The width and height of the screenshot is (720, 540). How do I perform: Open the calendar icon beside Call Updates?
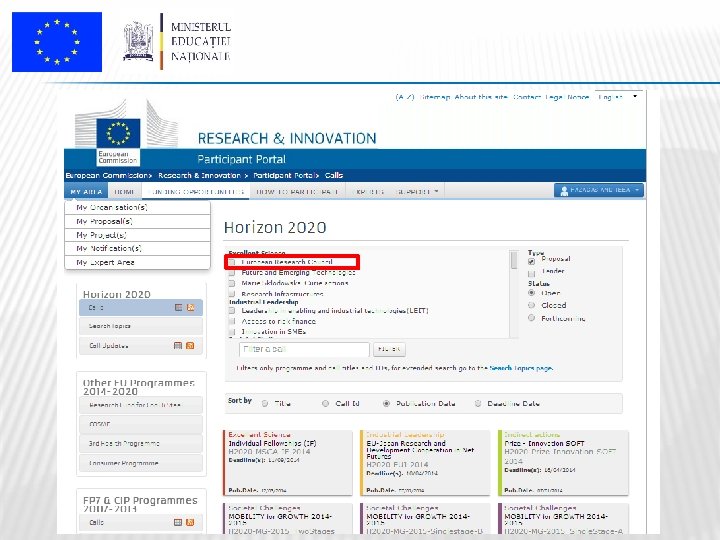(x=178, y=345)
